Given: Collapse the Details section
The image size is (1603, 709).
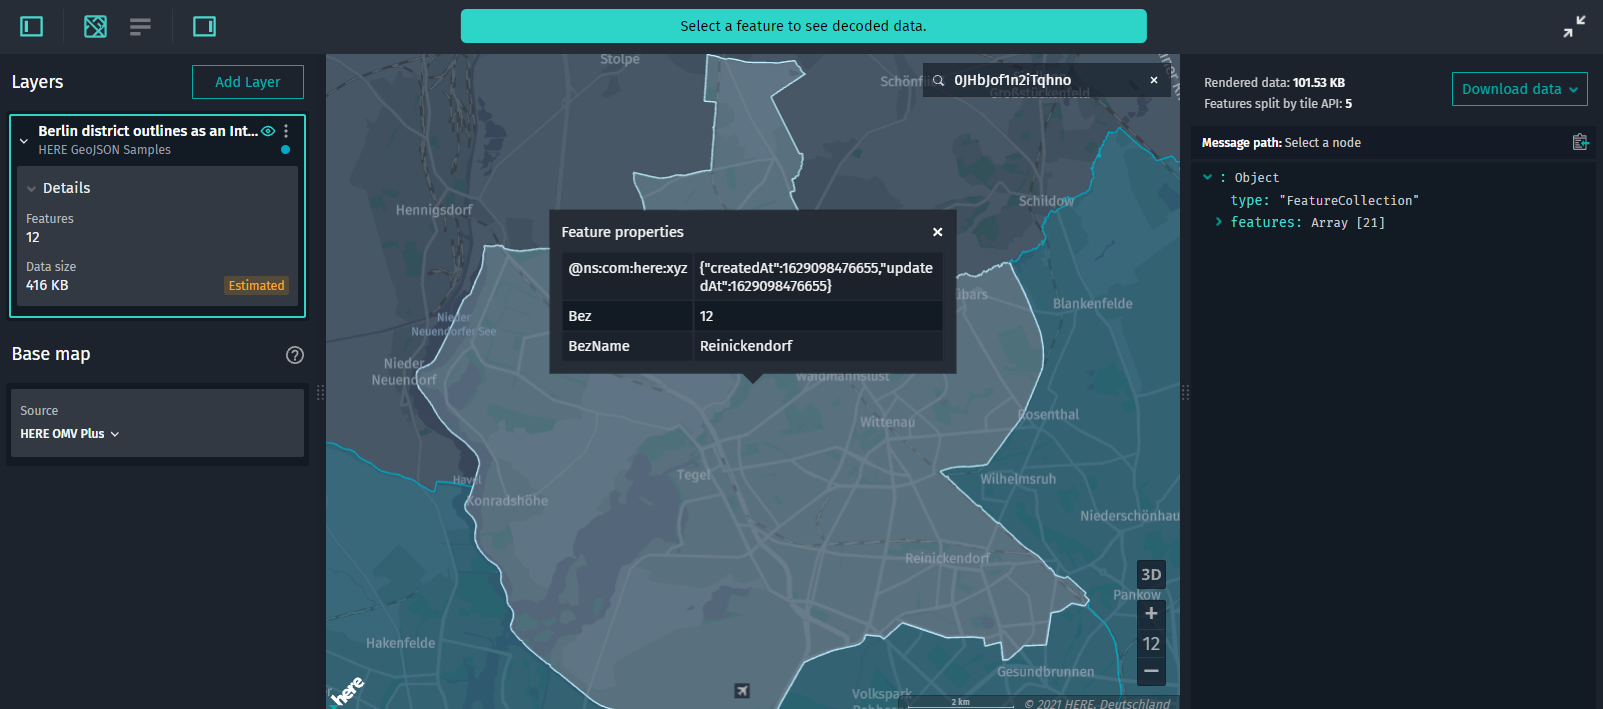Looking at the screenshot, I should [x=32, y=188].
